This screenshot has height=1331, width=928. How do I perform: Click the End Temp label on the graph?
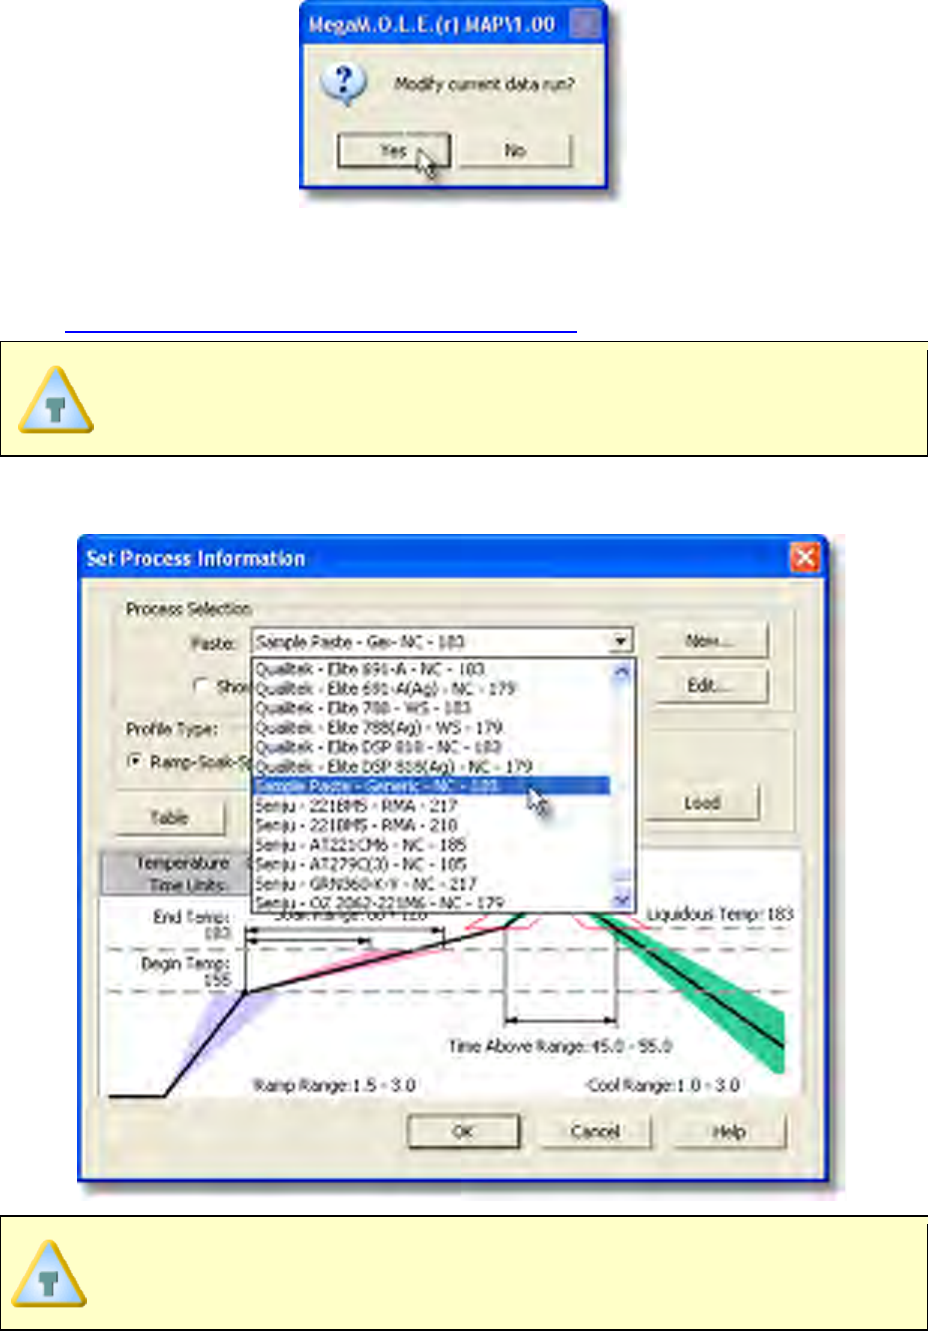click(191, 917)
